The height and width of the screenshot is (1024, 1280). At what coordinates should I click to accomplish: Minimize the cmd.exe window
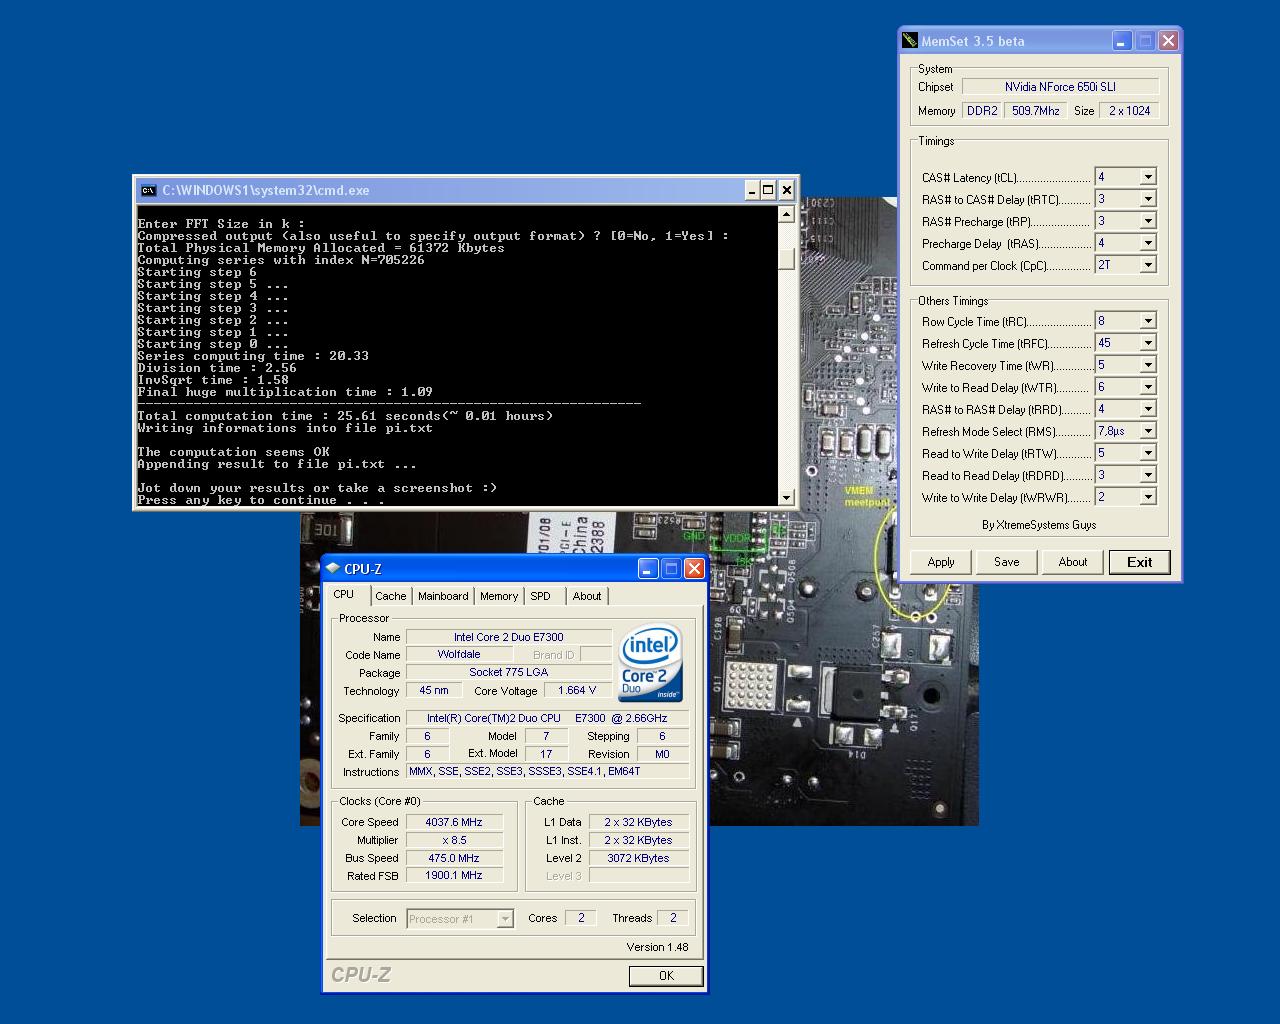[752, 190]
